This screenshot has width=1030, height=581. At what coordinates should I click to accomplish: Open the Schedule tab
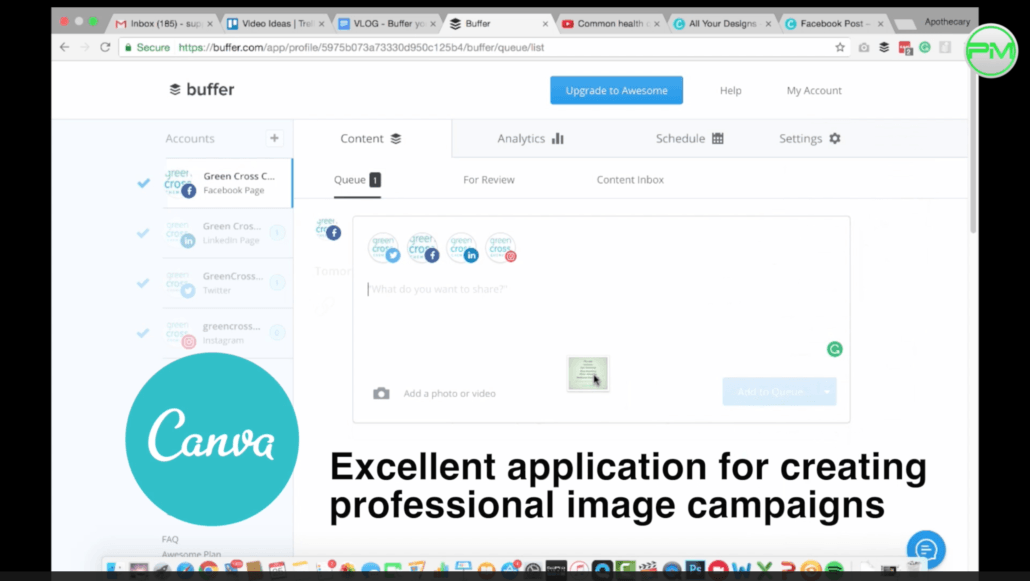tap(689, 138)
